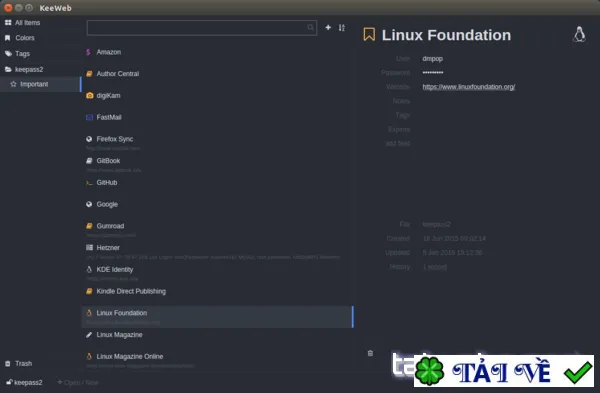Click the add field label
The width and height of the screenshot is (600, 393).
(398, 144)
